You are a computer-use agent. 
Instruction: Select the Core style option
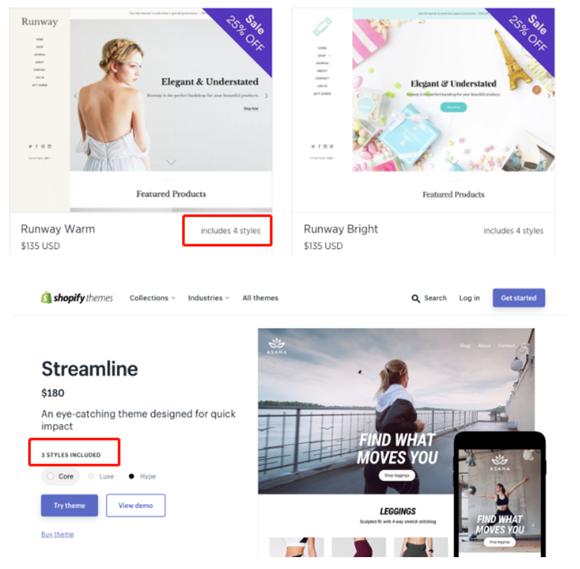tap(61, 477)
